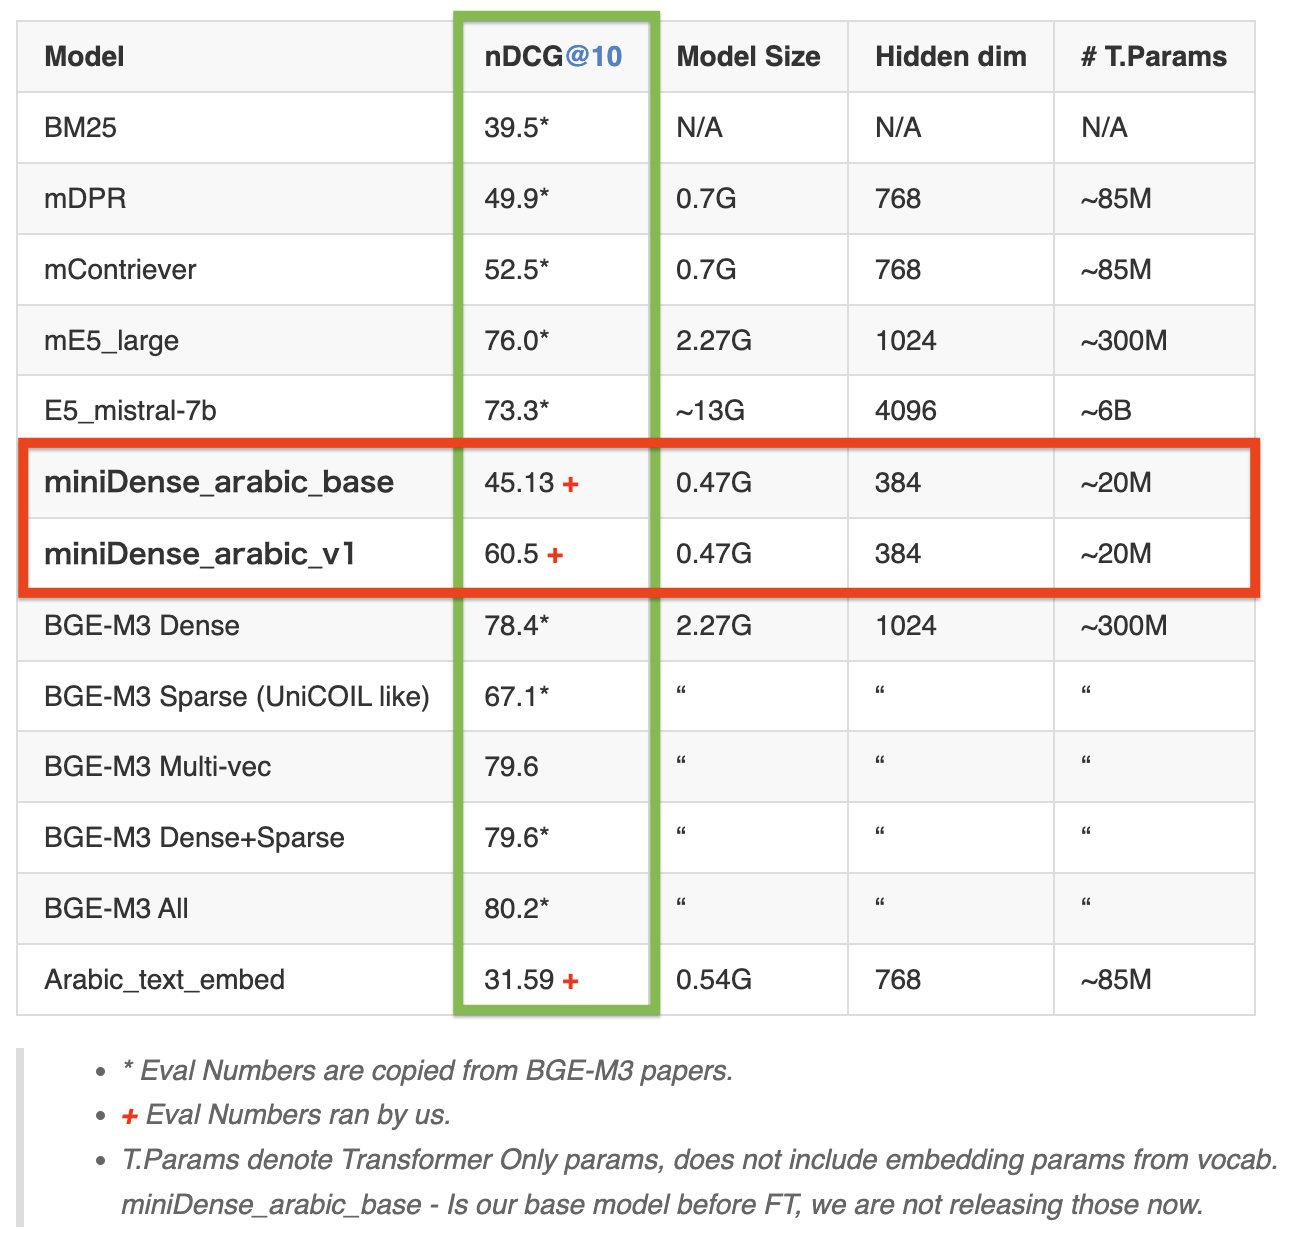Select the ~6B transformer params cell

tap(1105, 411)
